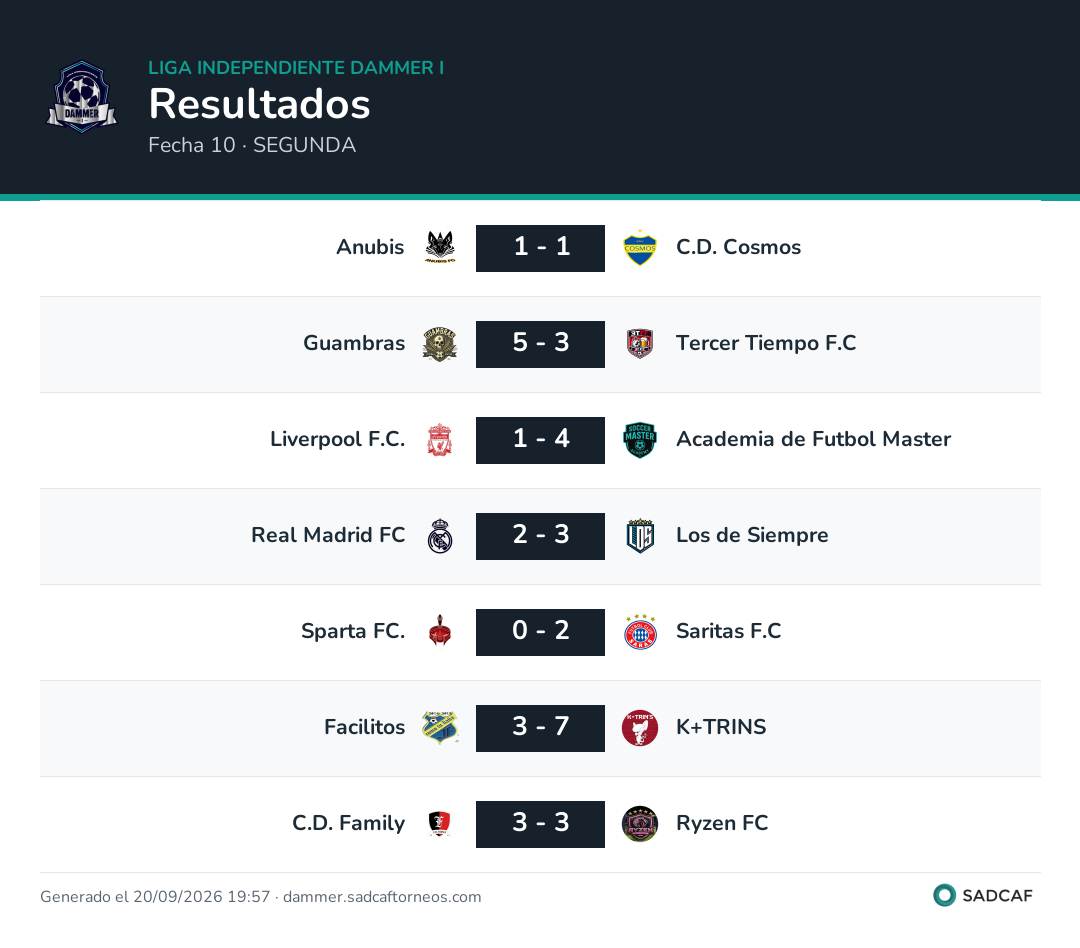Screen dimensions: 1080x948
Task: Click the Sparta FC. helmet logo
Action: click(439, 631)
